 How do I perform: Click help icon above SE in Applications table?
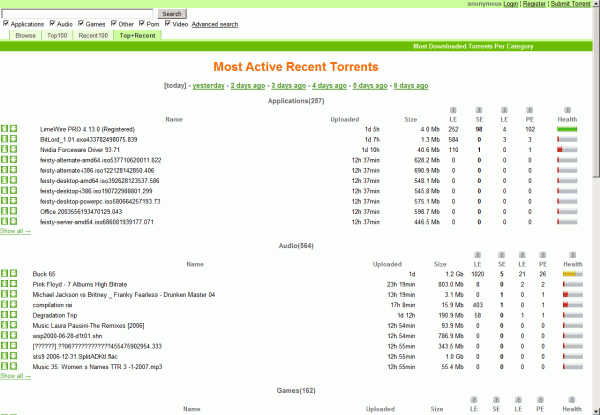tap(479, 110)
